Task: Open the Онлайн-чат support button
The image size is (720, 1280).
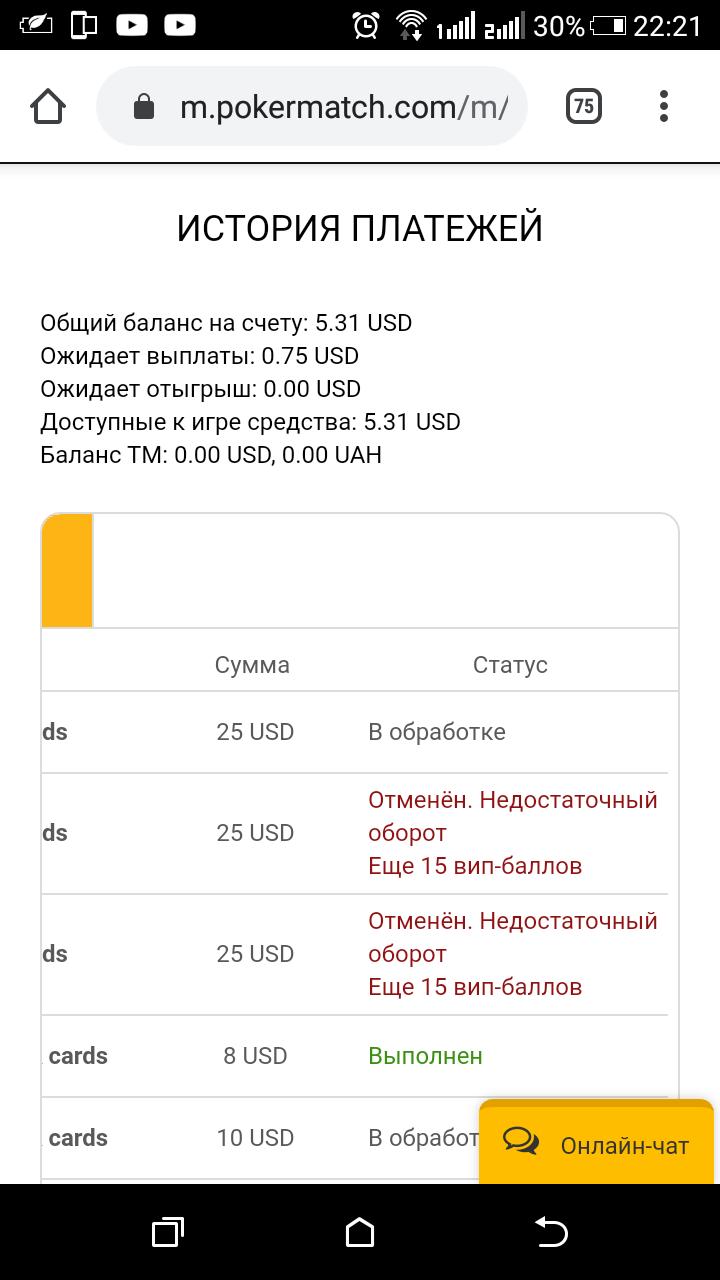Action: (597, 1143)
